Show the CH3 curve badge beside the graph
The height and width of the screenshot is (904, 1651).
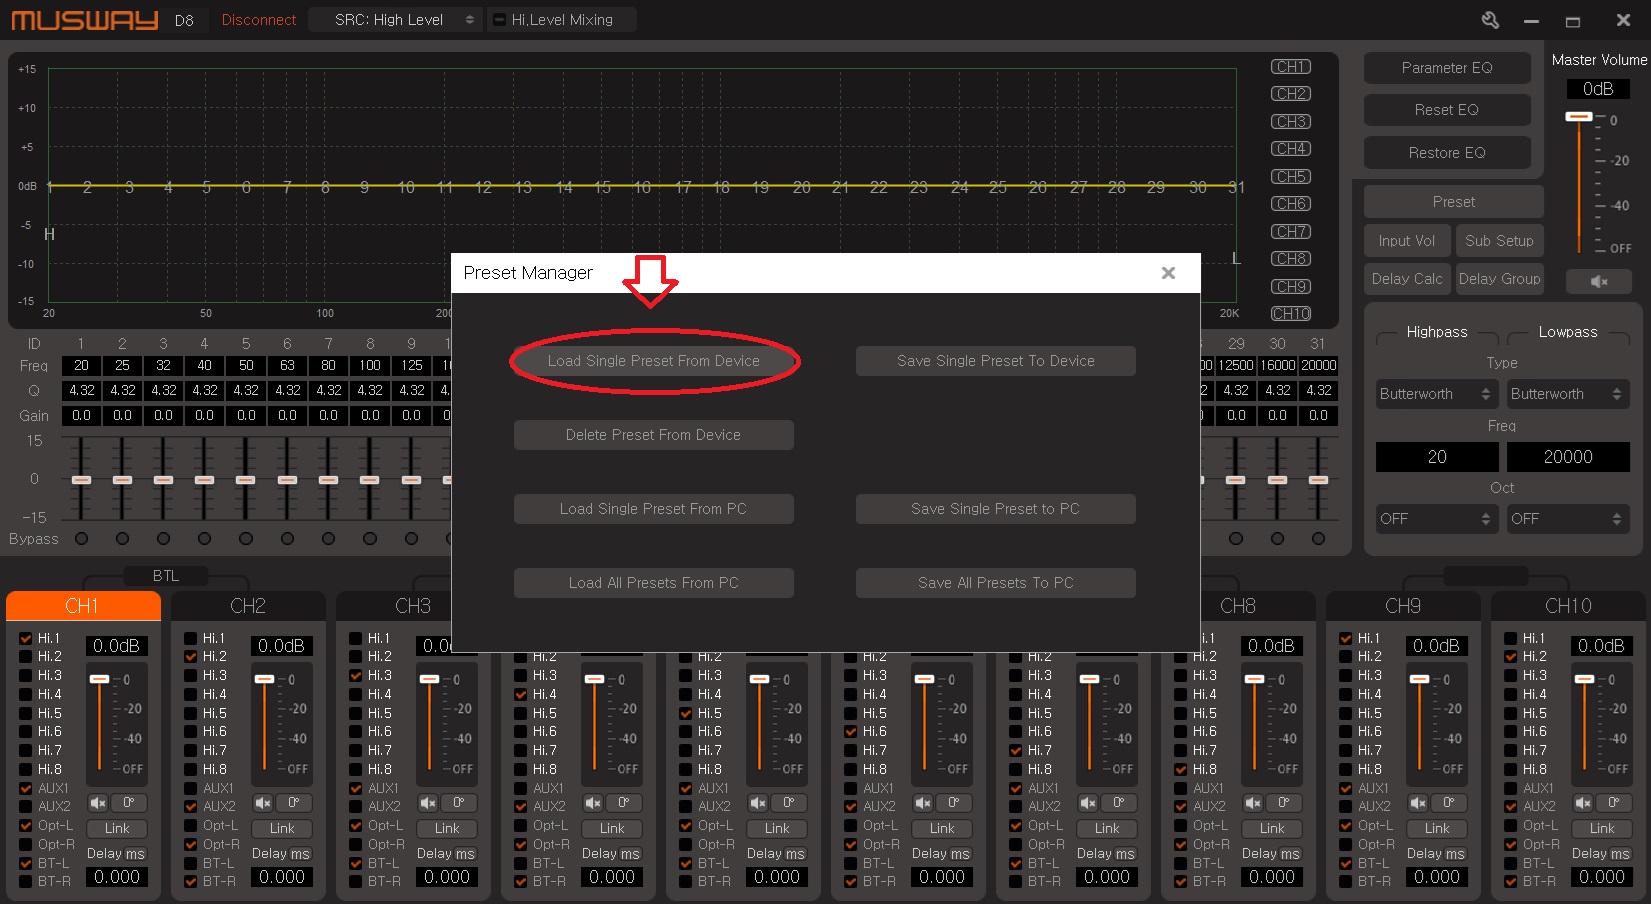1291,122
